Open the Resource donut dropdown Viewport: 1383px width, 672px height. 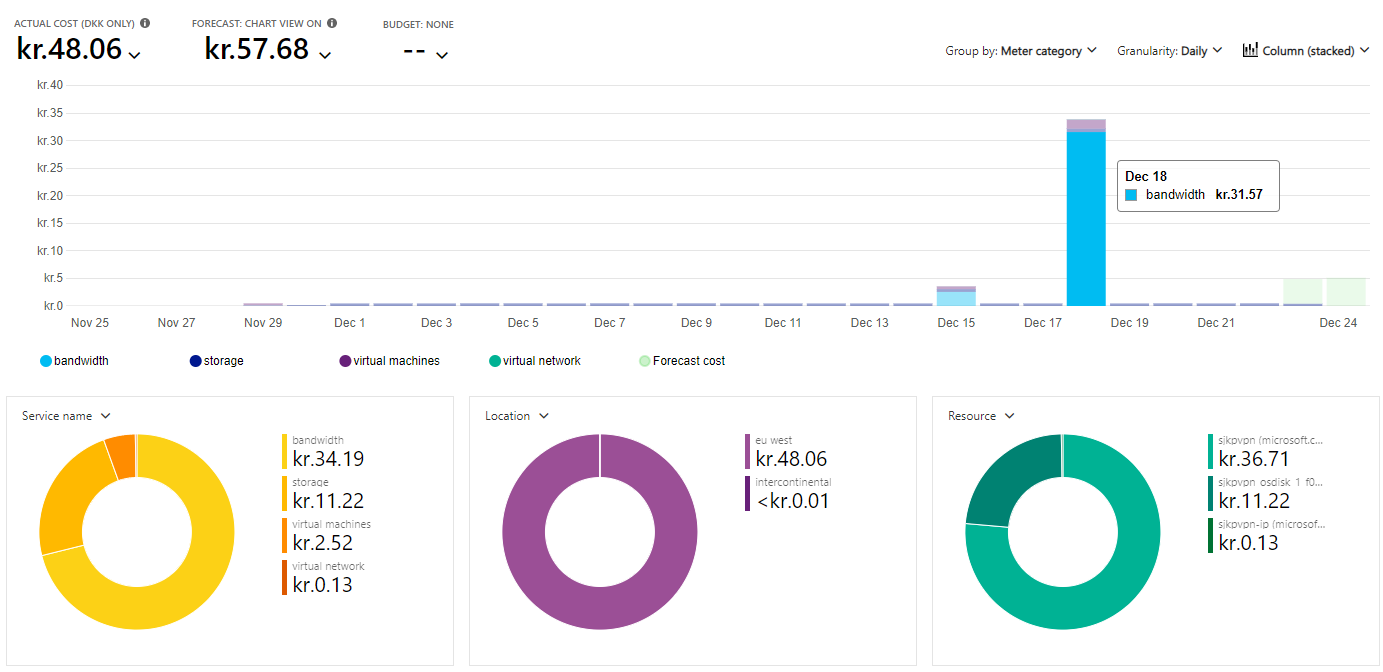point(981,416)
